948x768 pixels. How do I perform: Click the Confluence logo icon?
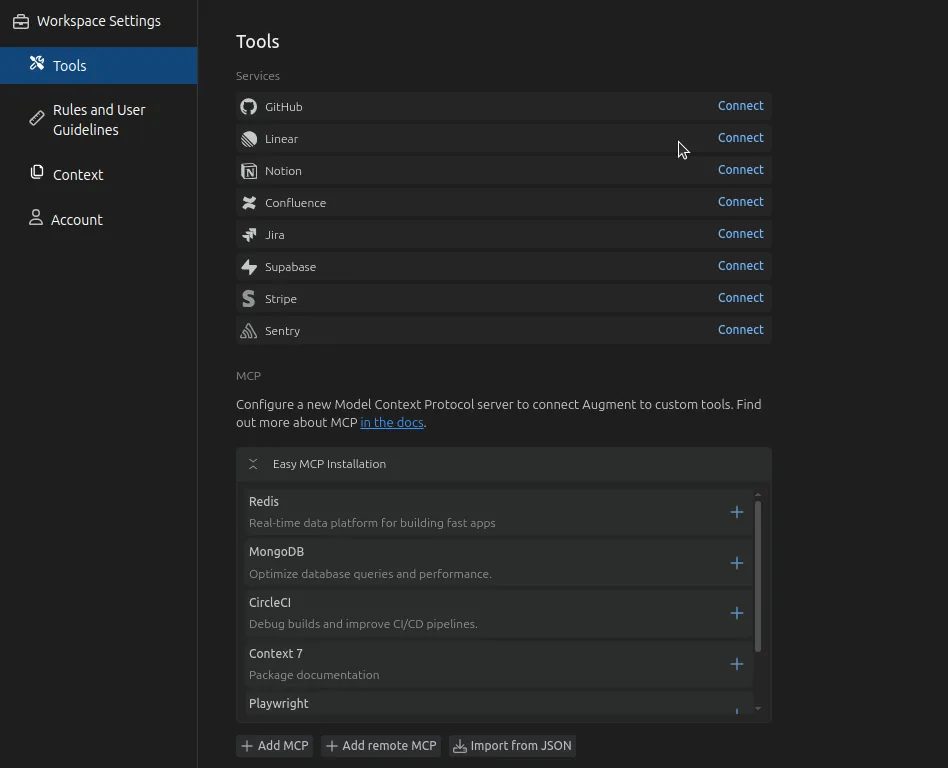(x=248, y=203)
